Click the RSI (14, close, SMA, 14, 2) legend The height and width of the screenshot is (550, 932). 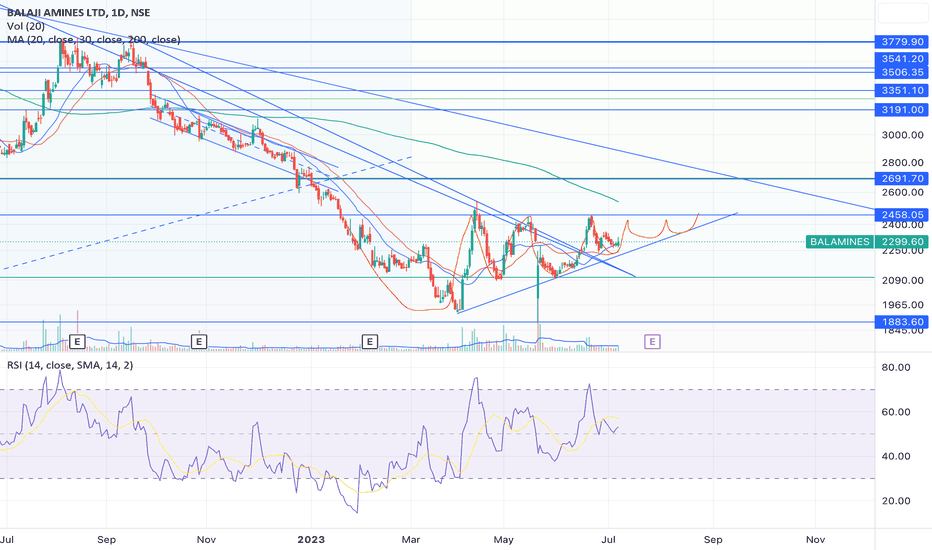point(70,365)
